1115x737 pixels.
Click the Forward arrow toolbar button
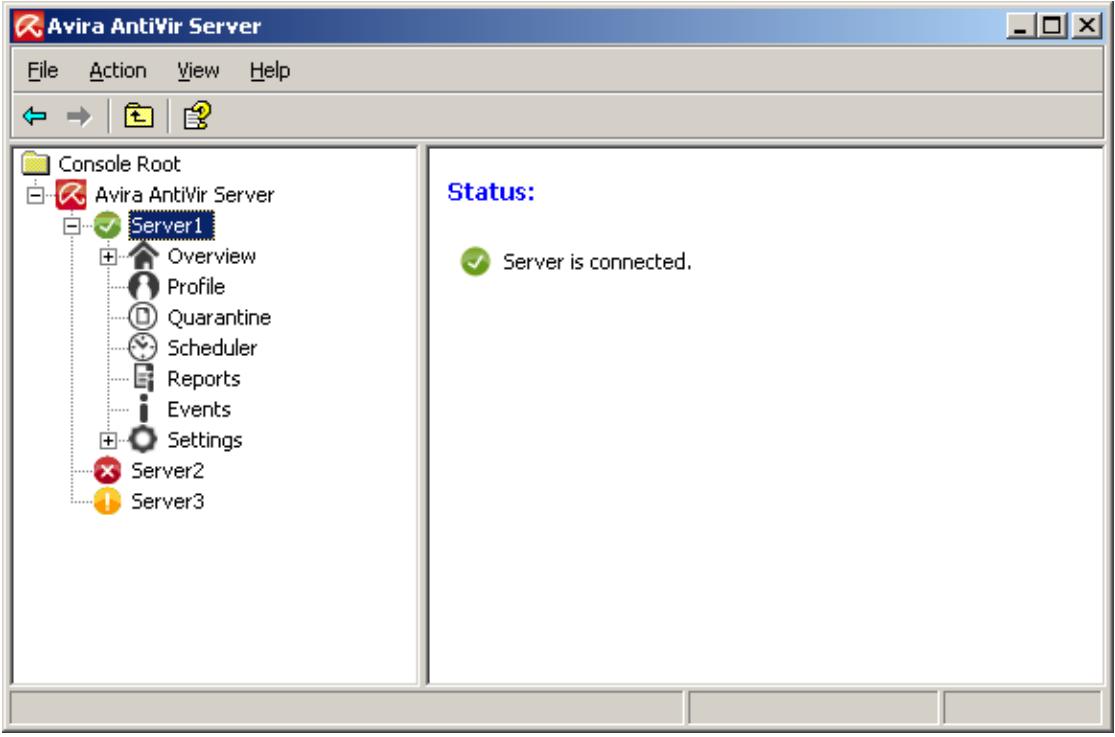(79, 115)
